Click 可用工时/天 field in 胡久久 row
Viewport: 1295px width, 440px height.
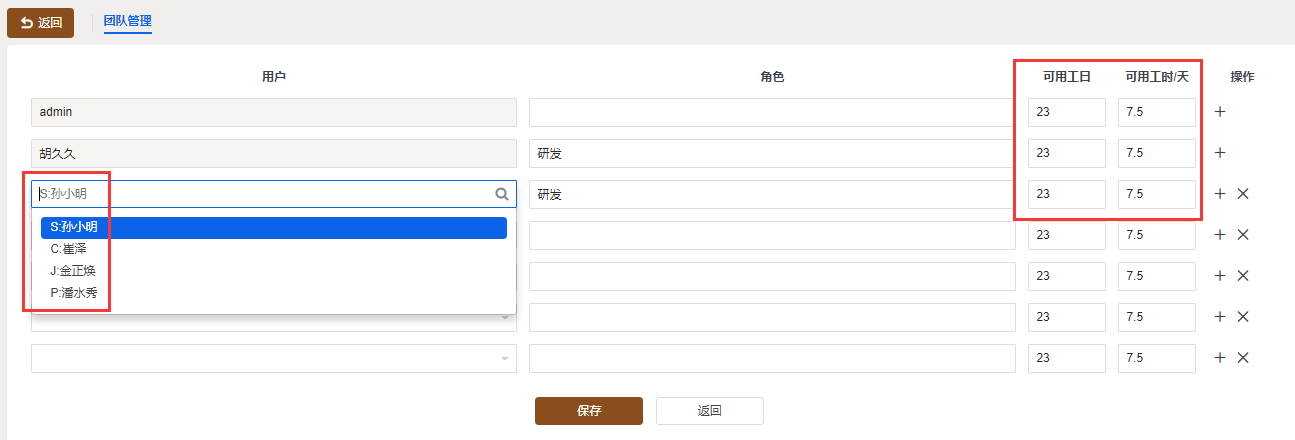tap(1157, 153)
